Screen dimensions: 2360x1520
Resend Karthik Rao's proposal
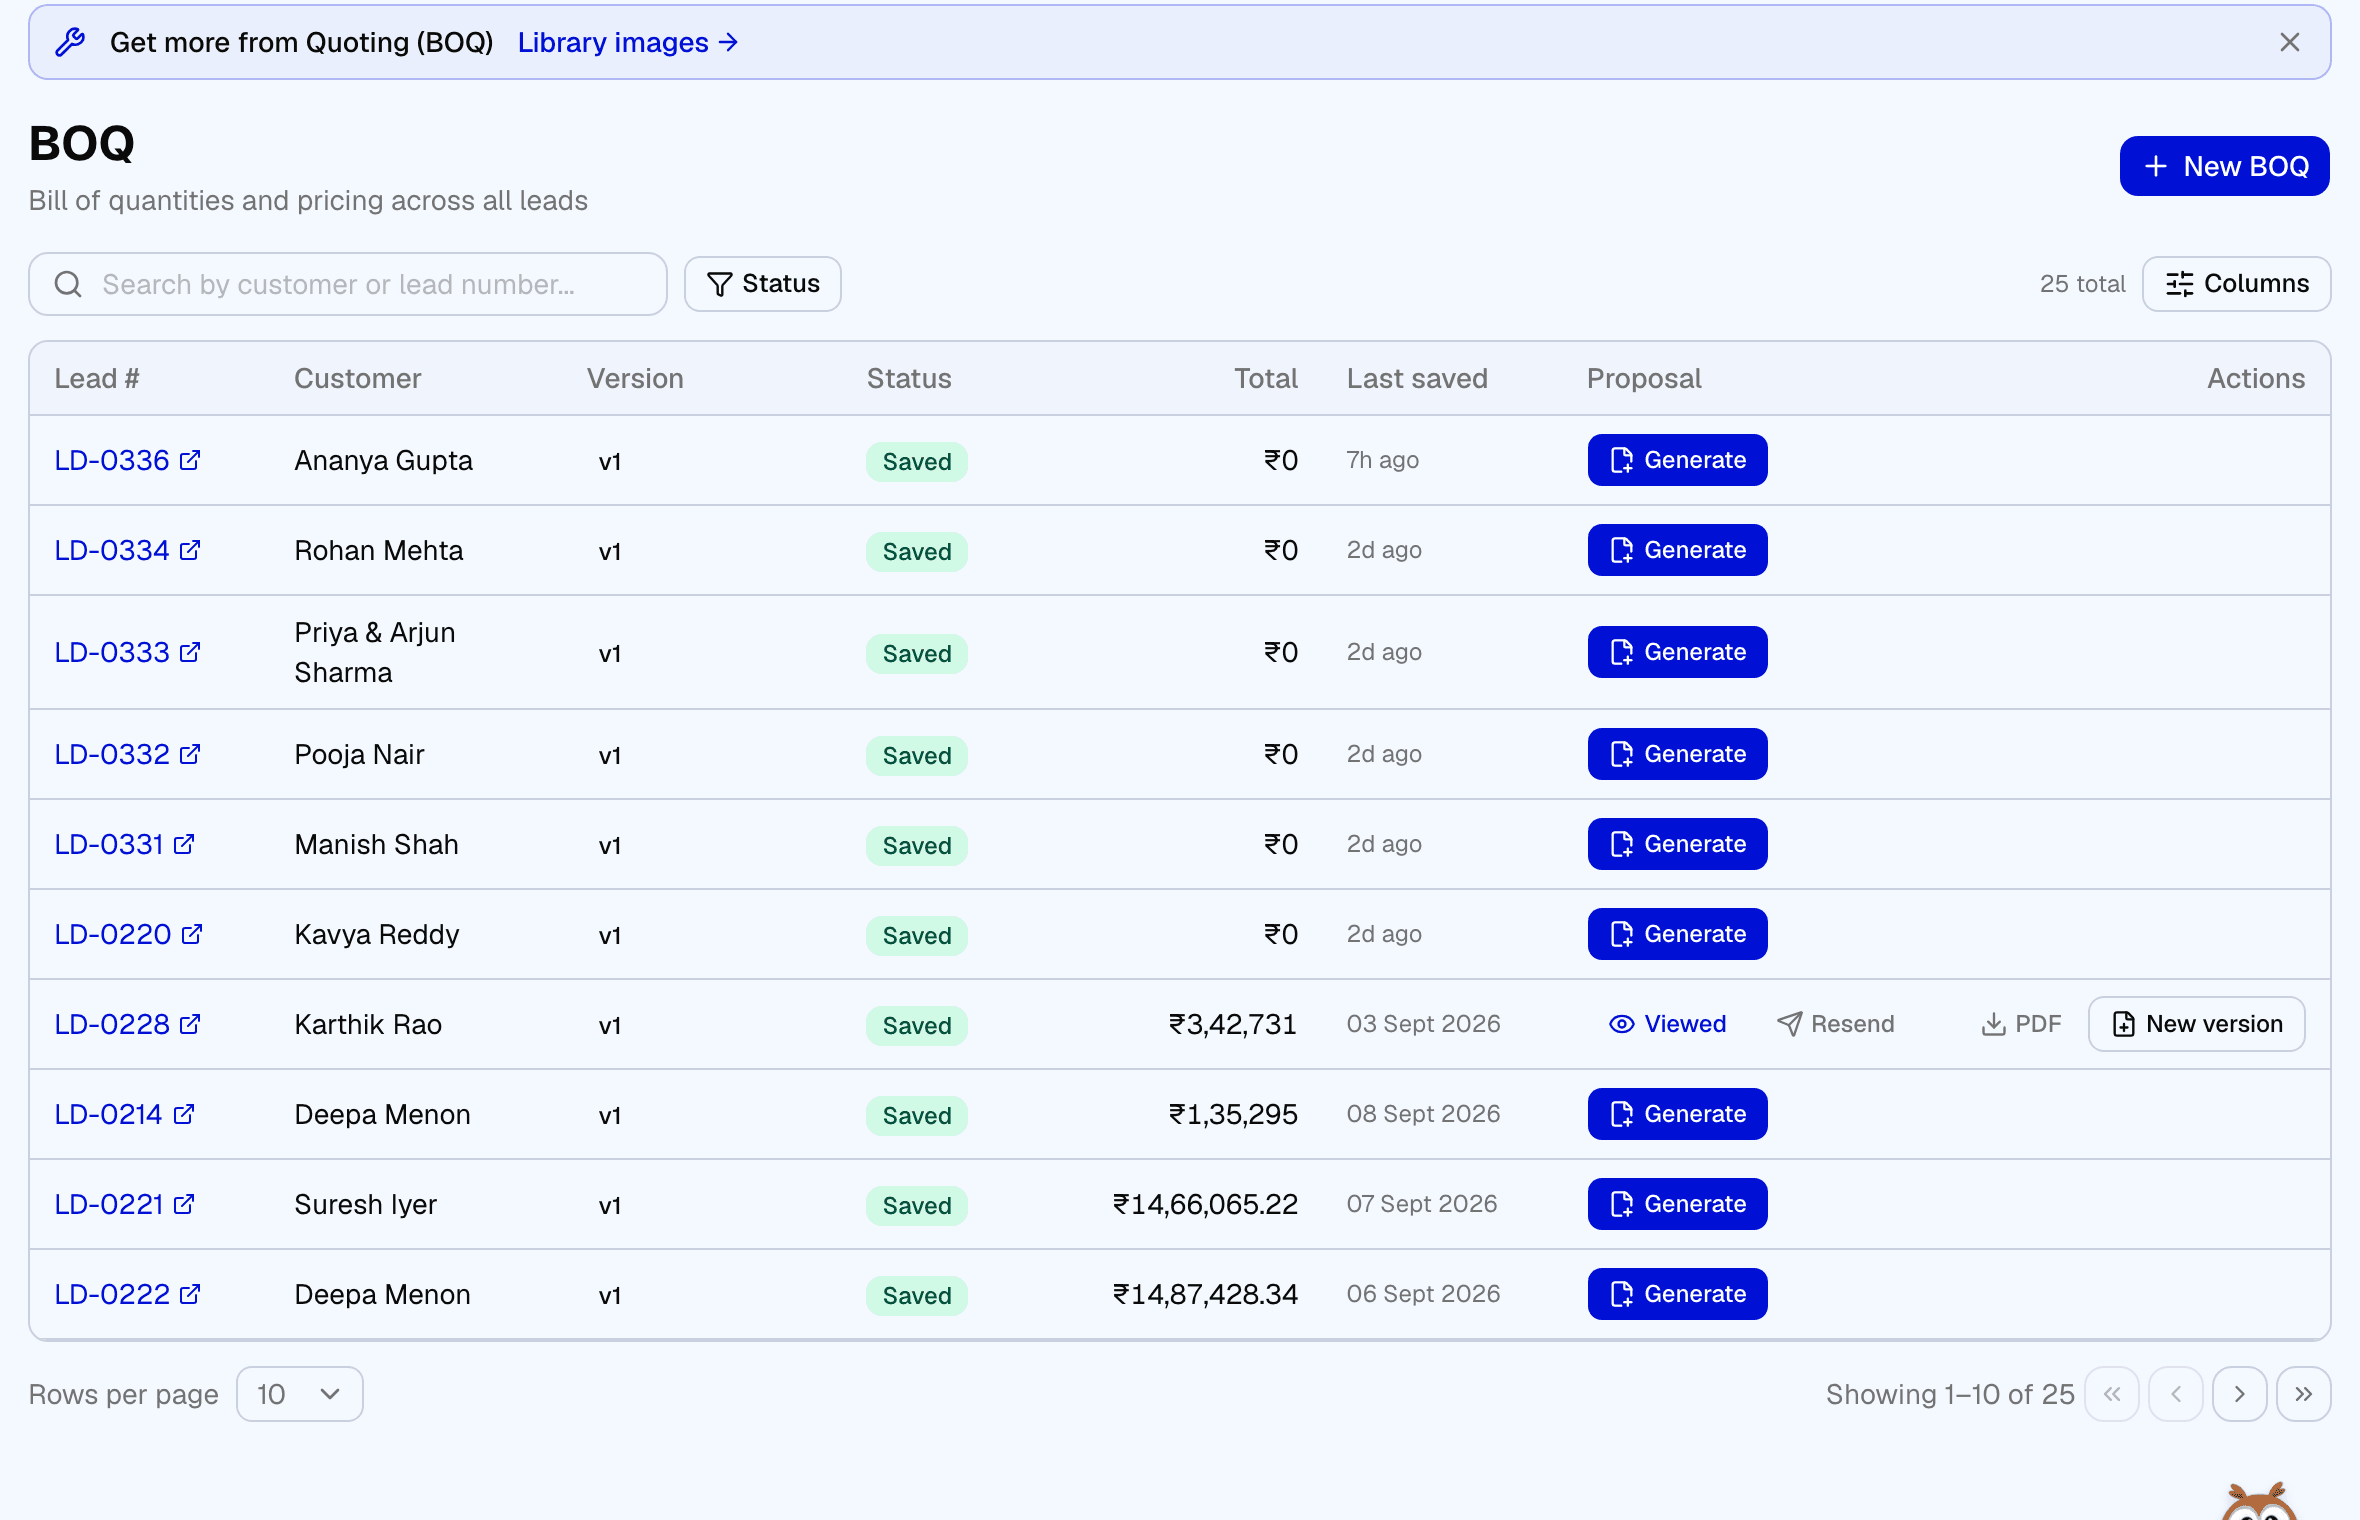[1835, 1024]
